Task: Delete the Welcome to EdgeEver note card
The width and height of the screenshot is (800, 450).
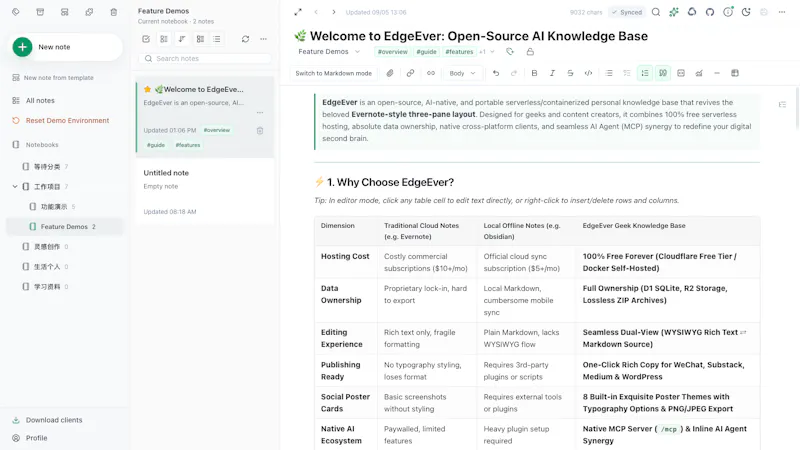Action: [260, 131]
